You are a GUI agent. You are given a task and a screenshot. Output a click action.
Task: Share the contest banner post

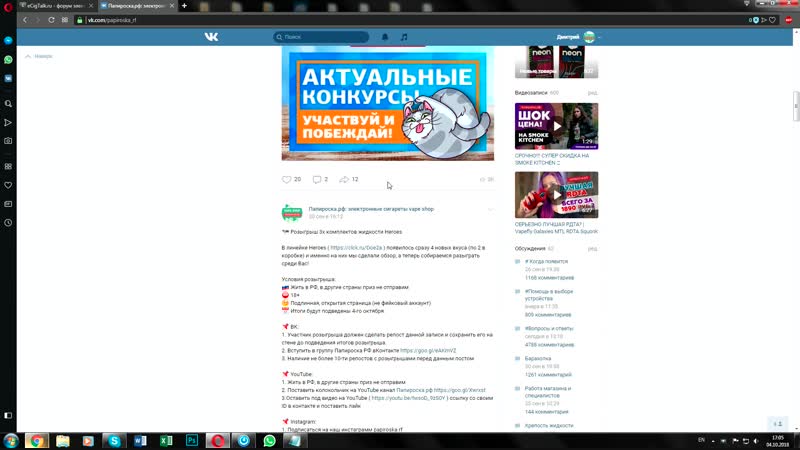point(349,179)
